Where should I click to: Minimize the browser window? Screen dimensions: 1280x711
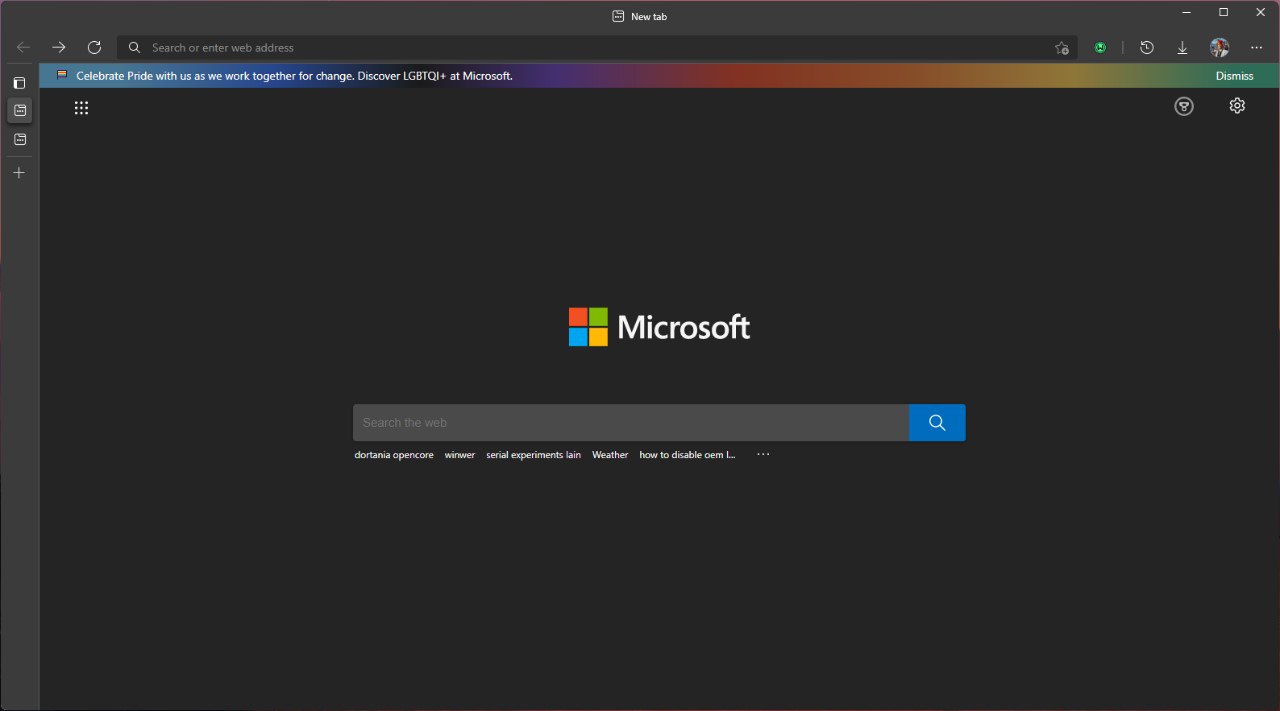tap(1187, 12)
